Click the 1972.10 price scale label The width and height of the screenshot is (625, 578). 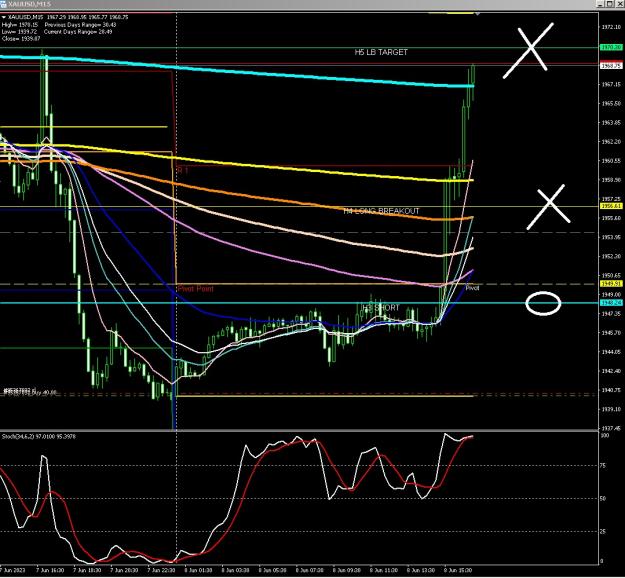611,27
